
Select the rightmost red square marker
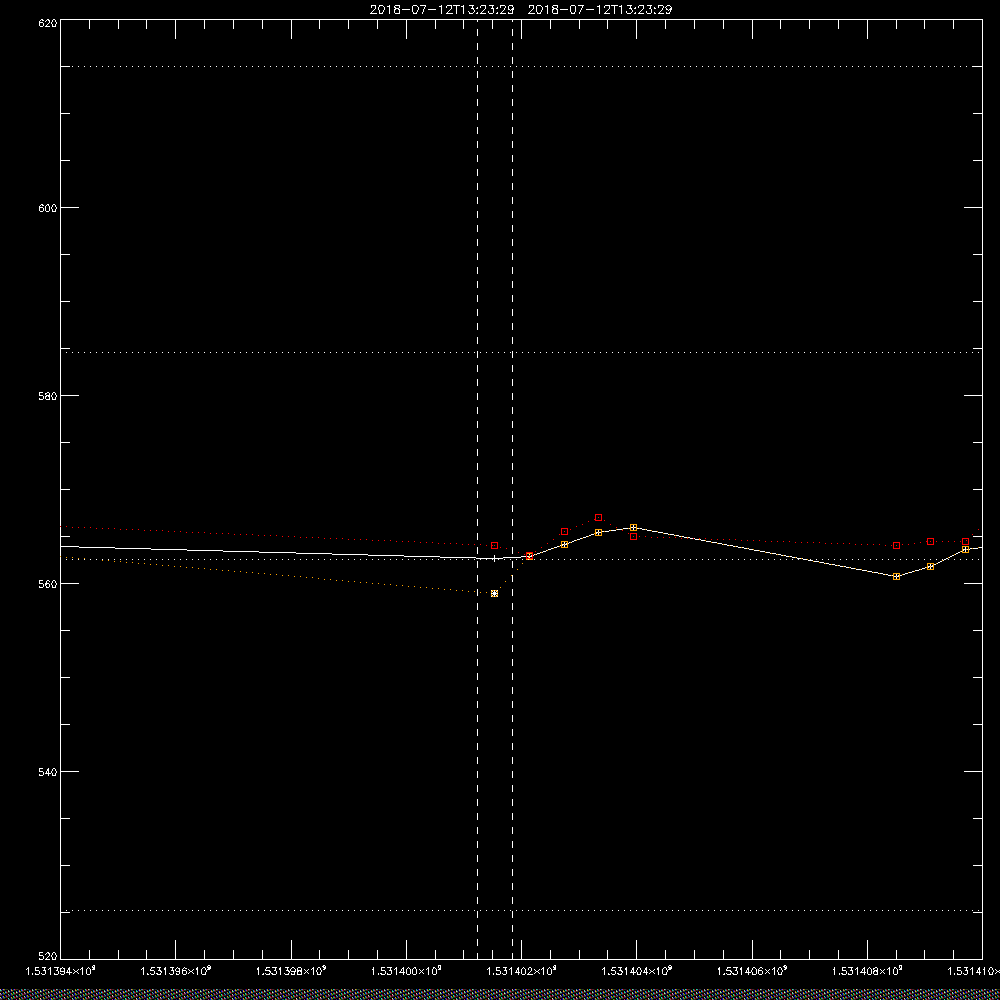coord(965,541)
